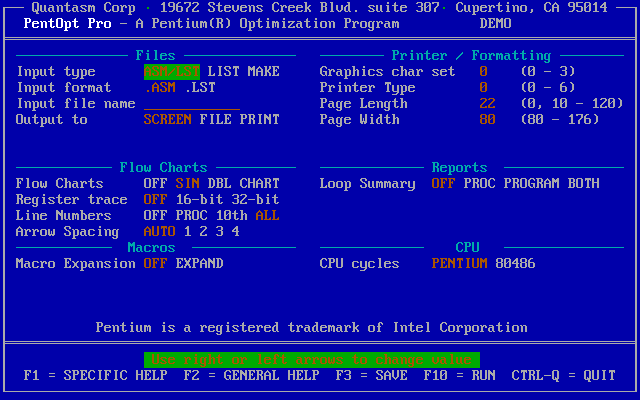Enable EXPAND for Macro Expansion
Screen dimensions: 640x400
200,264
